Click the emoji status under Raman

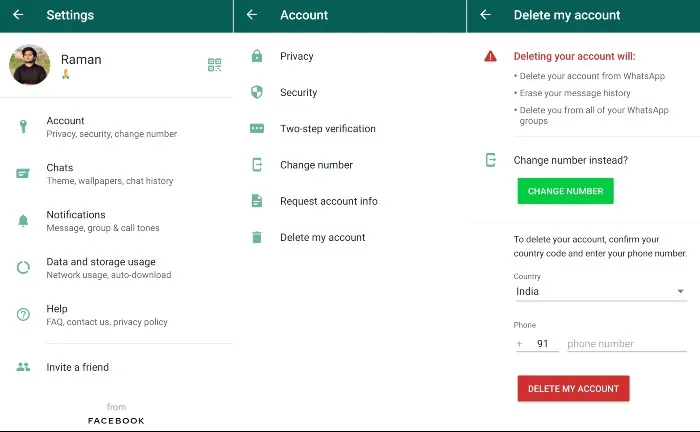click(x=66, y=74)
